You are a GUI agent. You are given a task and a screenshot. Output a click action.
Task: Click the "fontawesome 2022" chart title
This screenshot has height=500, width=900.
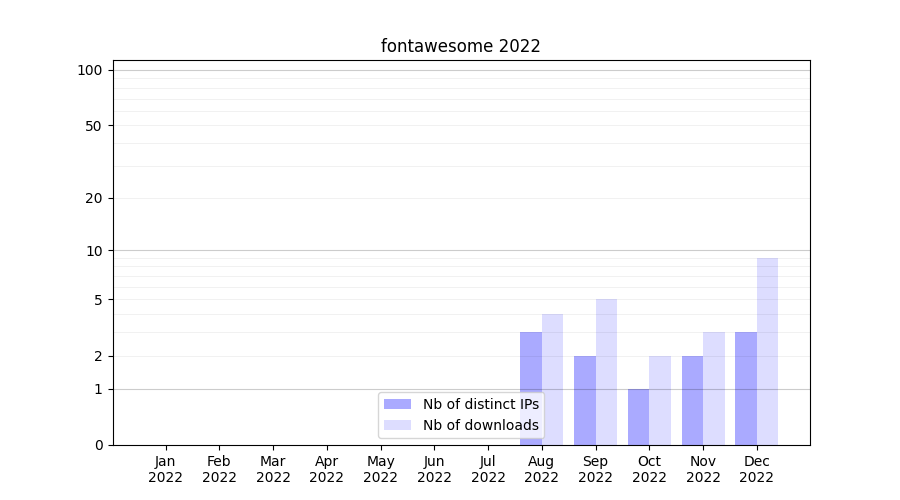click(x=460, y=46)
